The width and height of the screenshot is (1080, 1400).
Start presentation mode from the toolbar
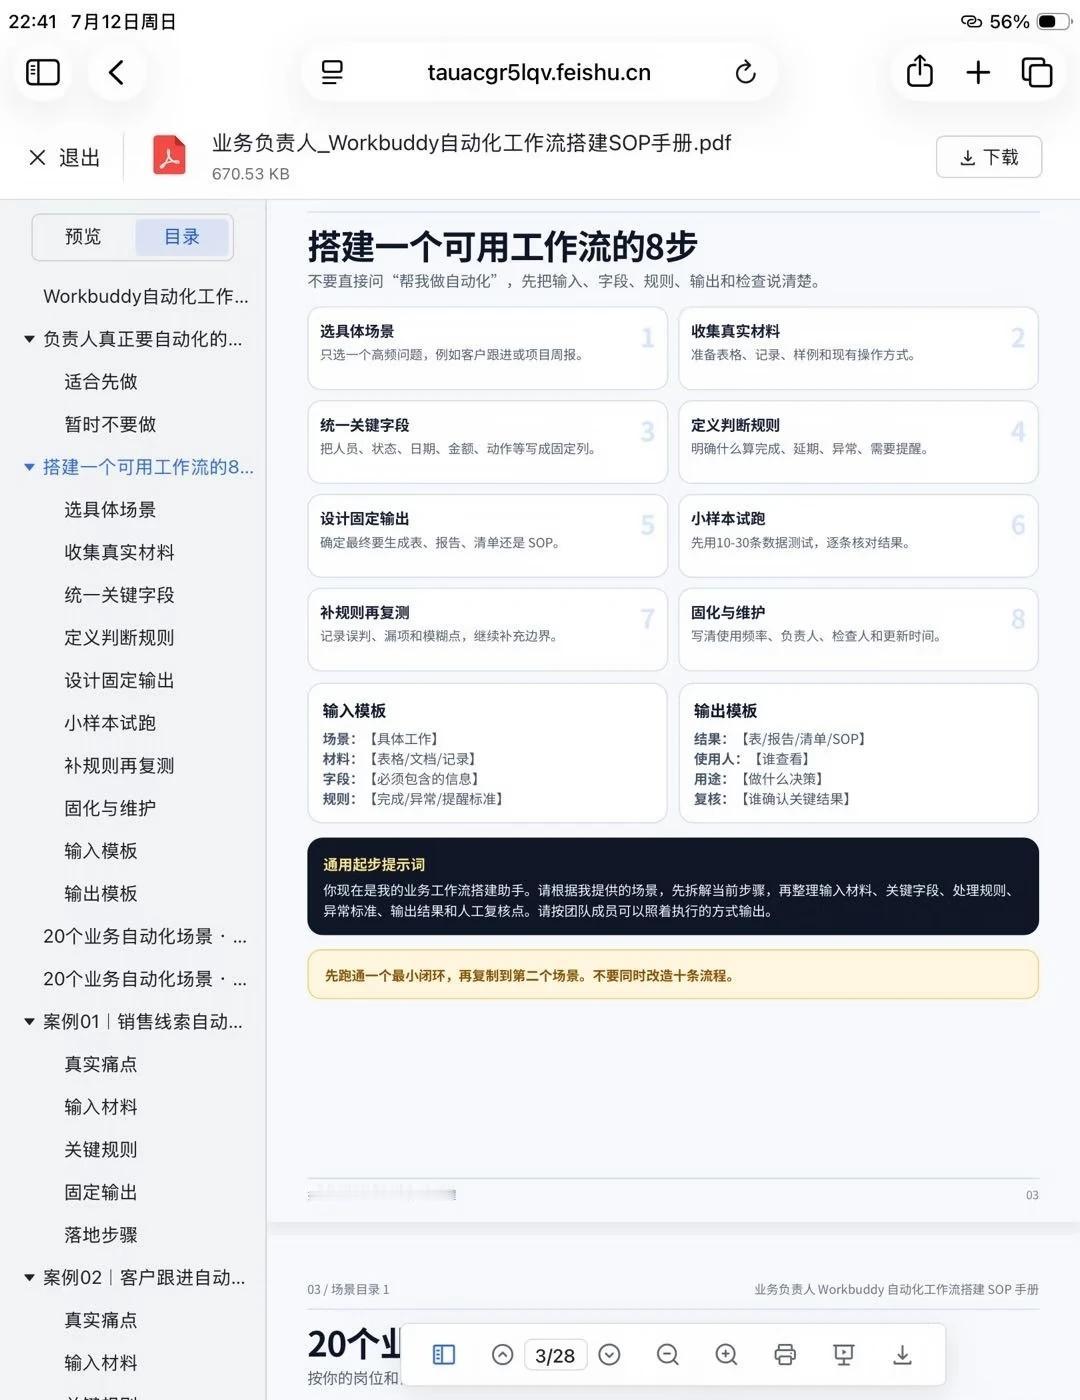(x=844, y=1354)
